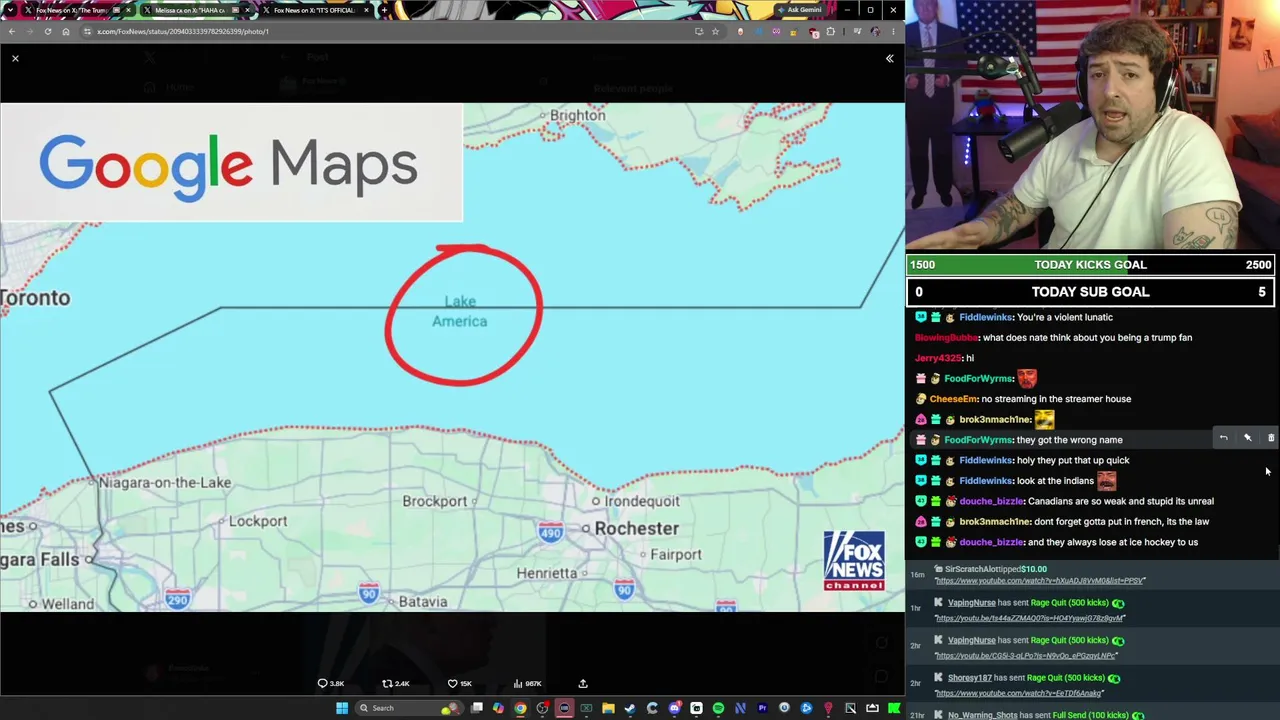The image size is (1280, 720).
Task: Switch to 'Fox News on X: The Trump' tab
Action: 80,10
